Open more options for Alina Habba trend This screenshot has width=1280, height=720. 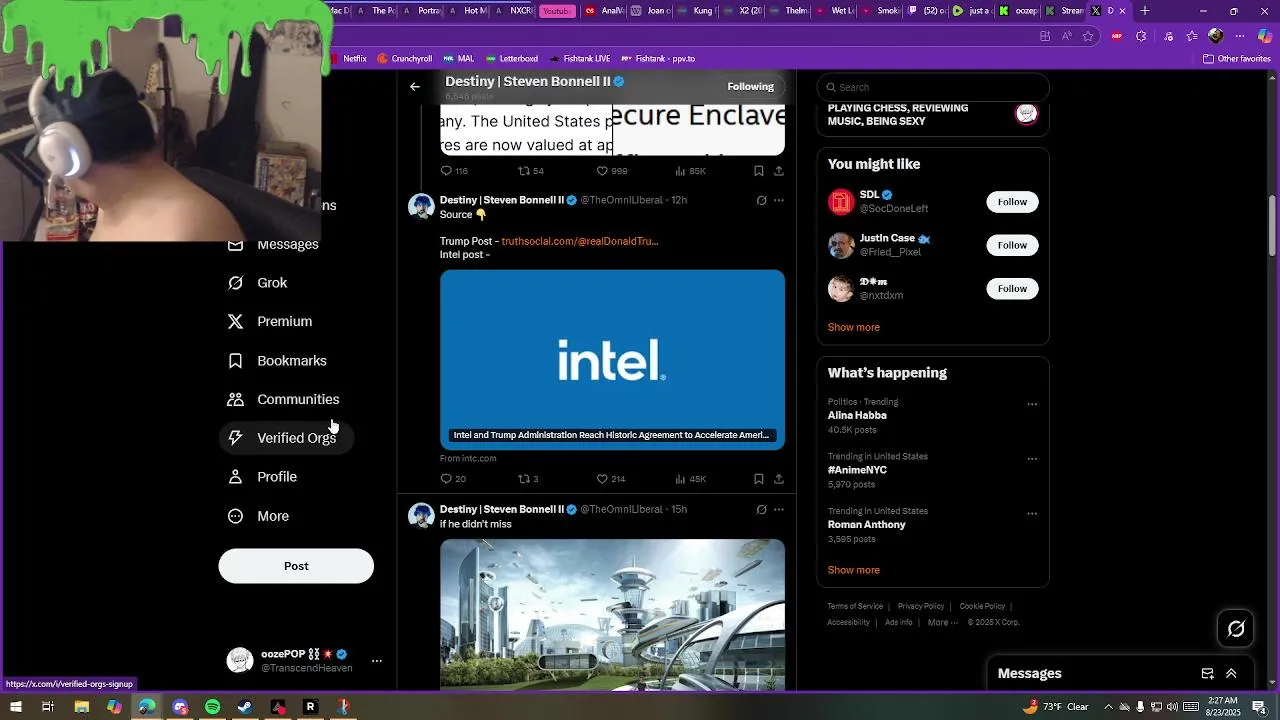pos(1032,405)
